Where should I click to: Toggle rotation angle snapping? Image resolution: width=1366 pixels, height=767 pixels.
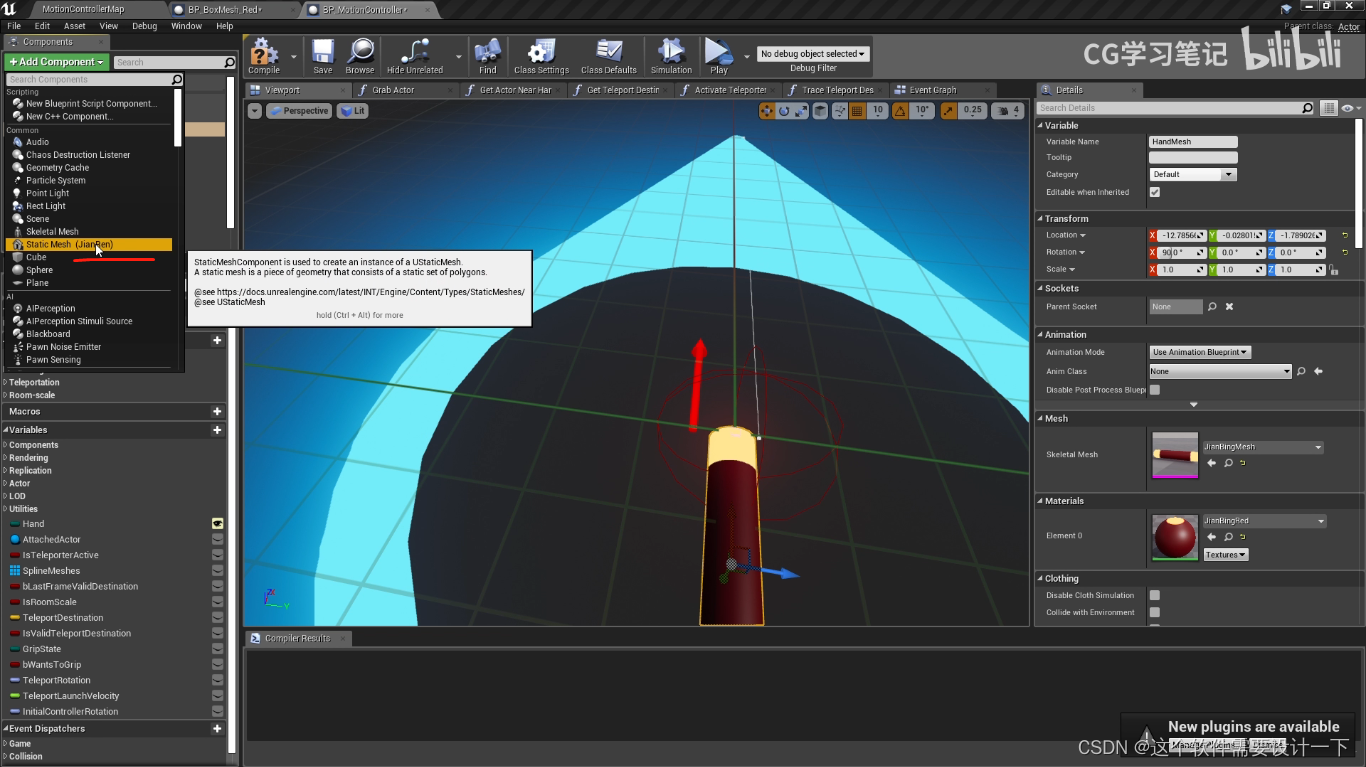(900, 111)
